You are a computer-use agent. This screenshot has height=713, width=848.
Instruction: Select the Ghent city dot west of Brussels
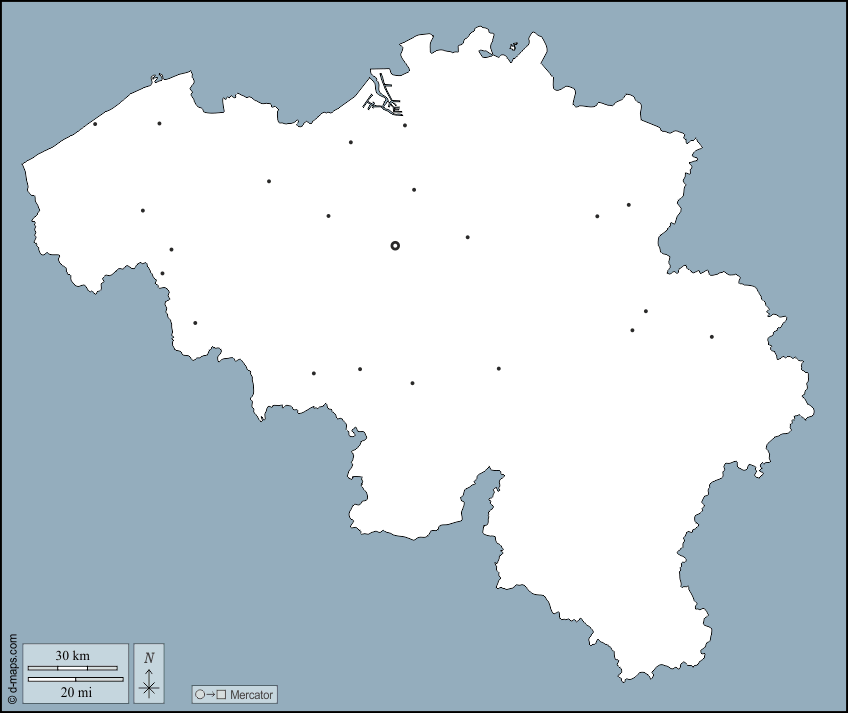tap(269, 181)
